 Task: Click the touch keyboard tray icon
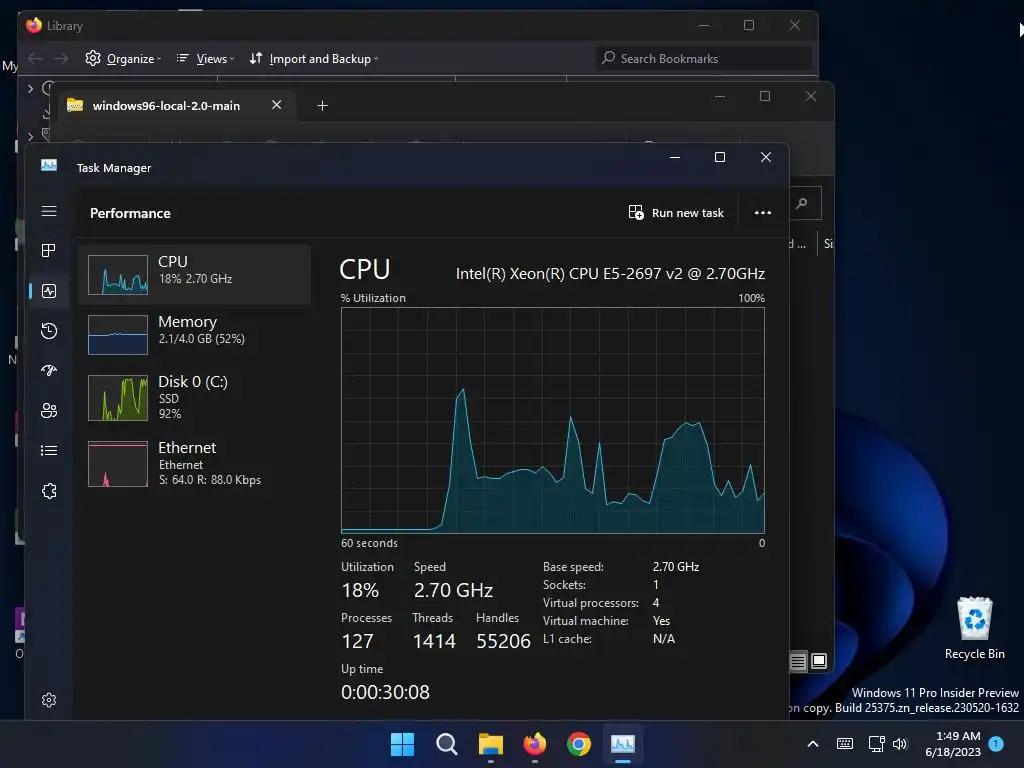coord(844,744)
